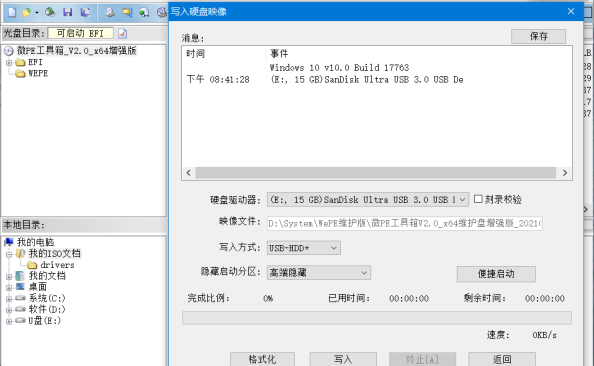Collapse the 我的ISO文档 node

9,254
